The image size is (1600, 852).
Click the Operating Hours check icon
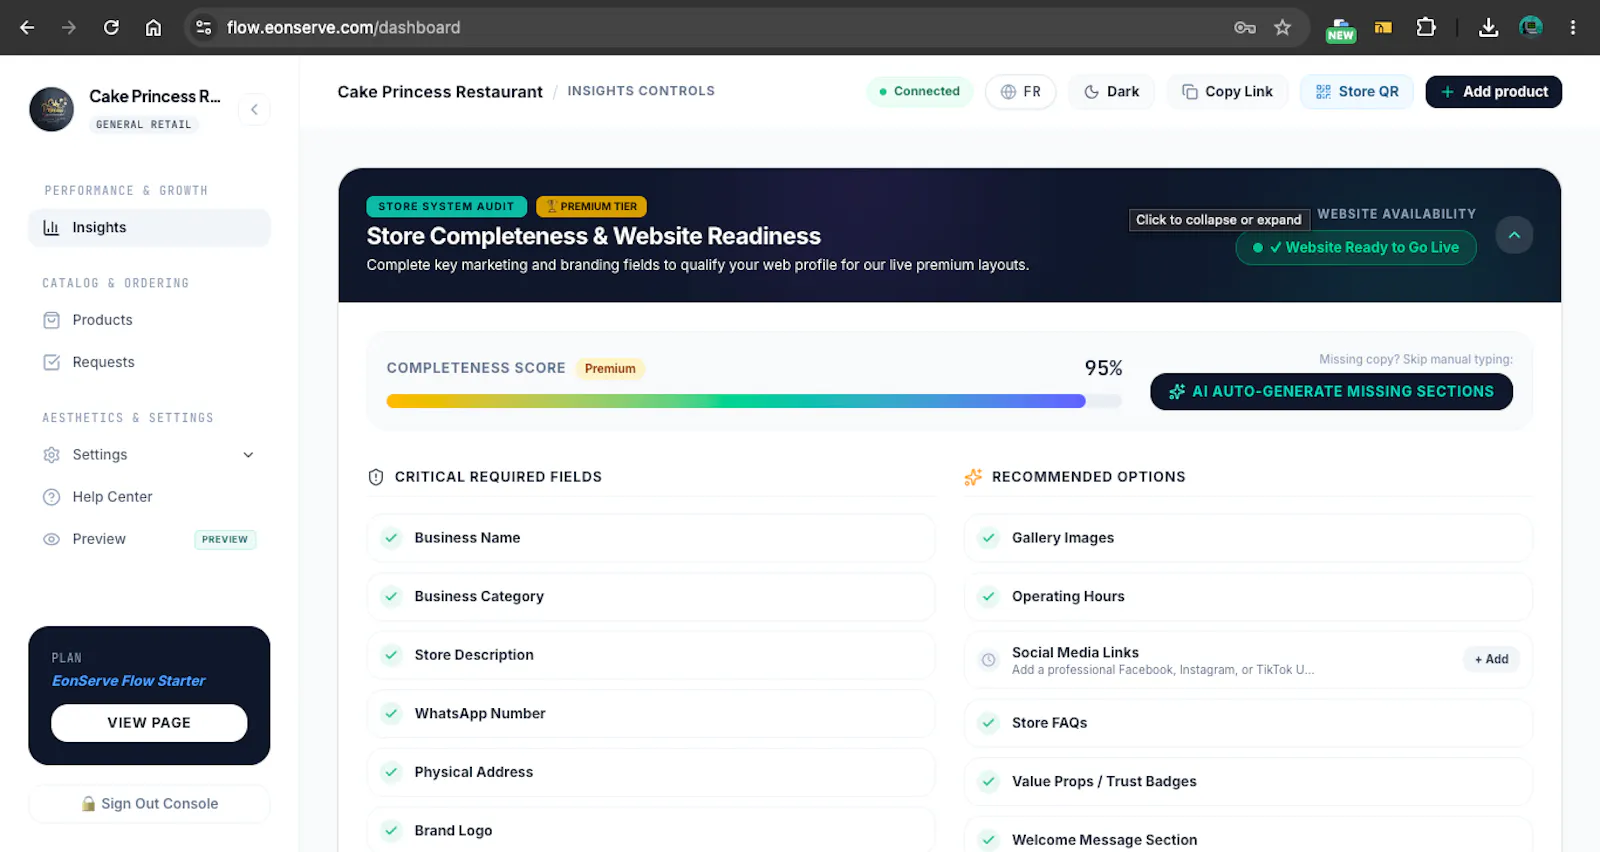point(989,597)
